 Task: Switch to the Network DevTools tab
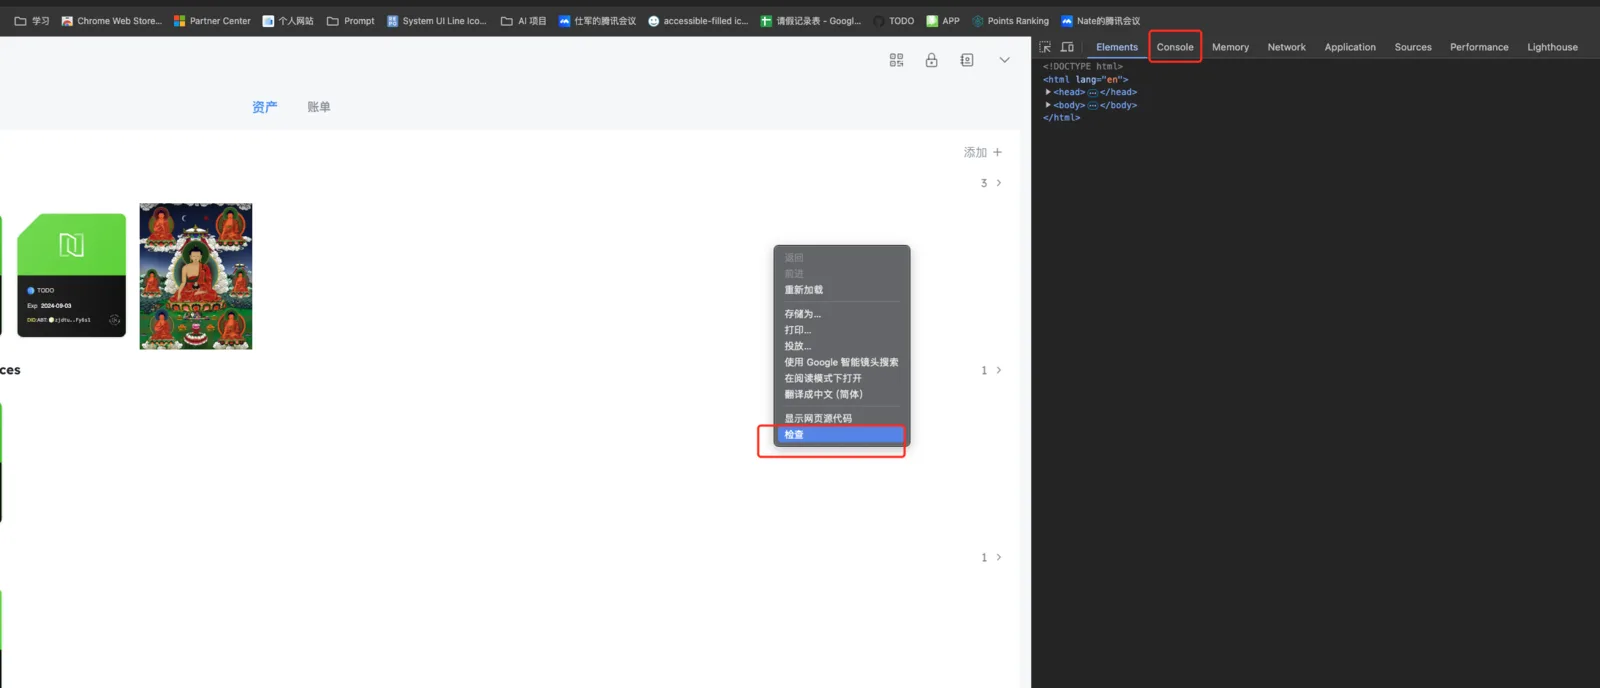pos(1286,47)
